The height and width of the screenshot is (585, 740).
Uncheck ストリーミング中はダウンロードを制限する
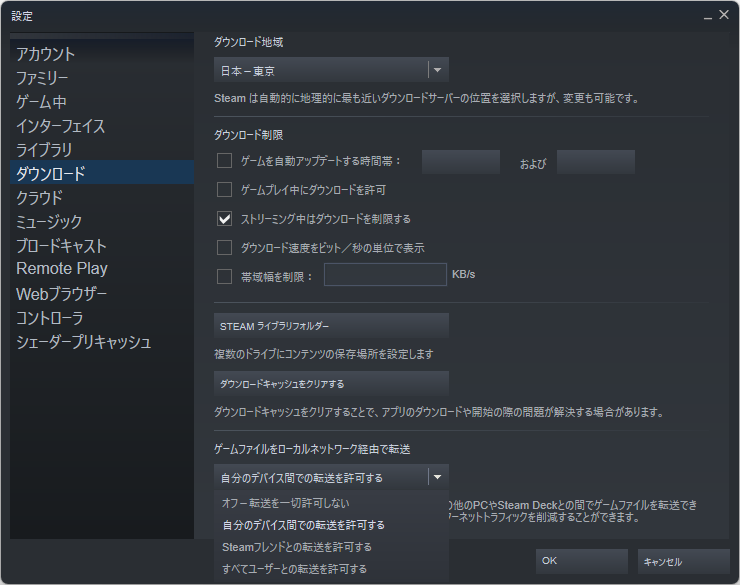224,219
